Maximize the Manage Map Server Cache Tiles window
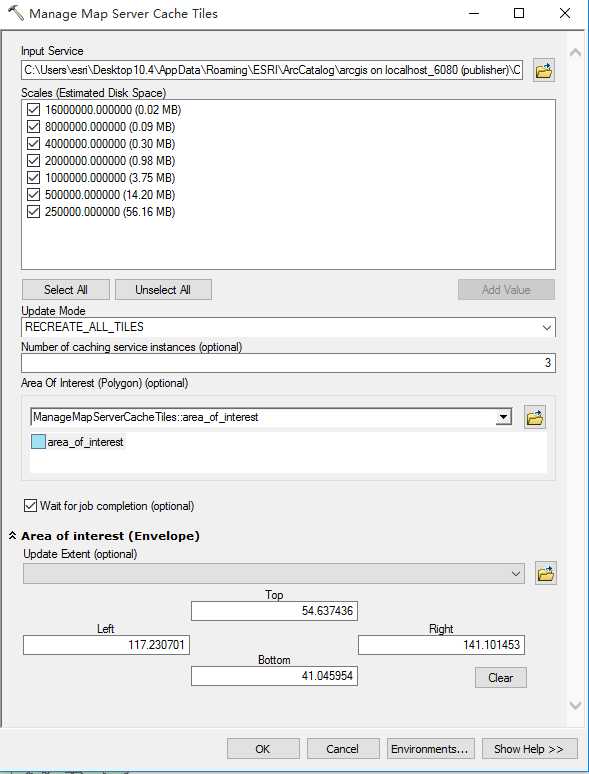 (x=519, y=13)
